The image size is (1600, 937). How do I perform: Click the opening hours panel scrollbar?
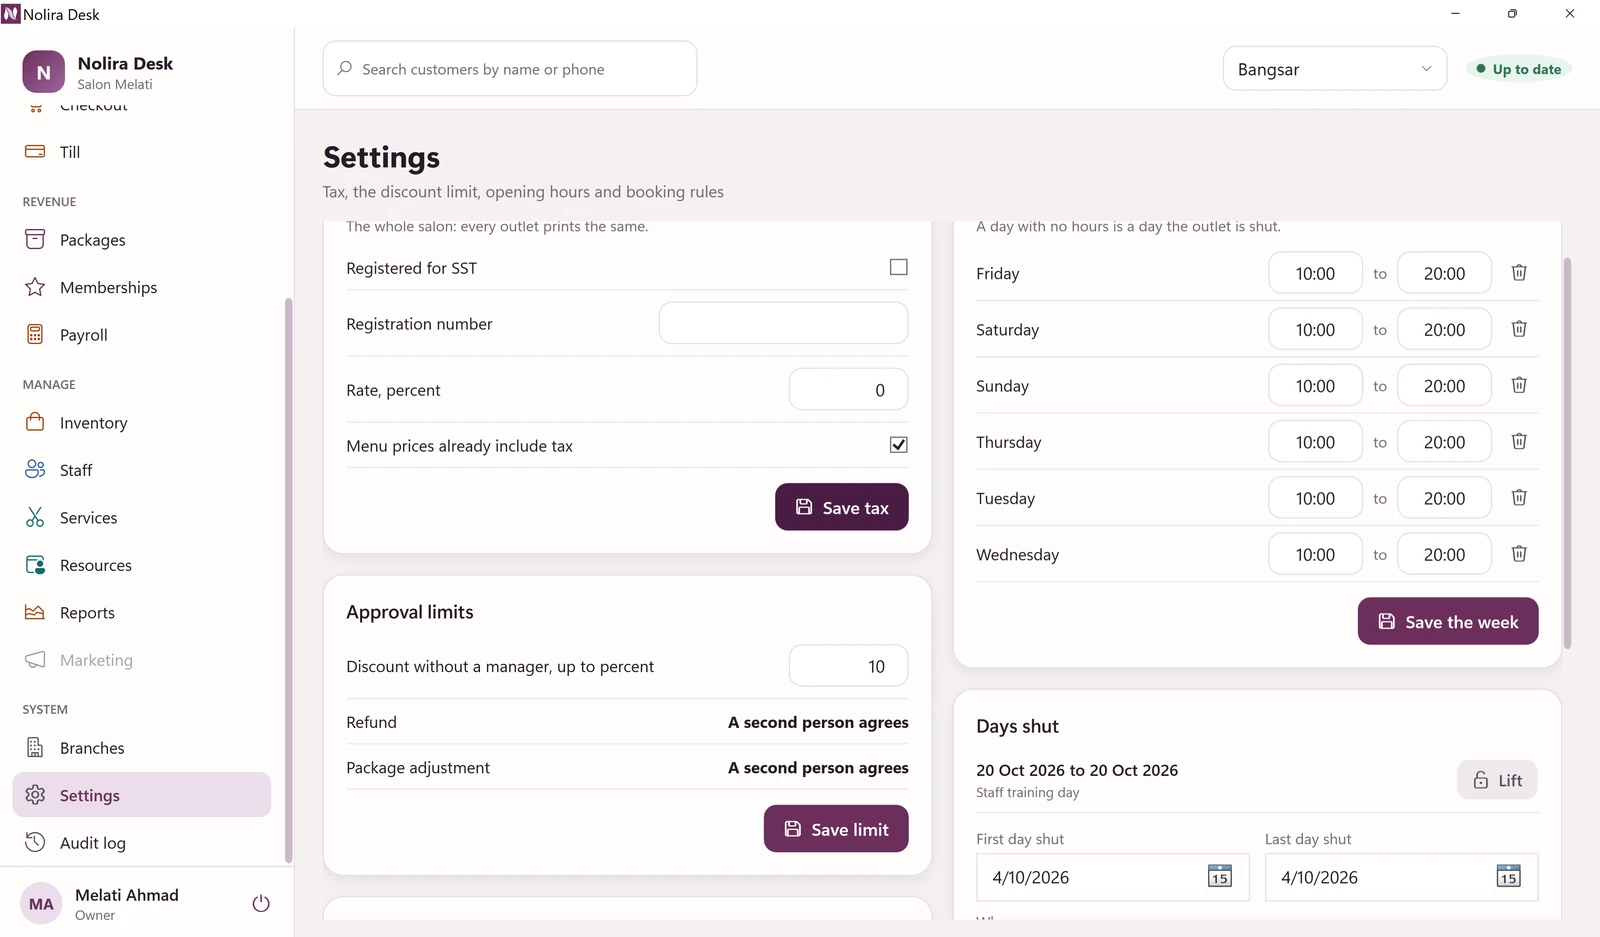point(1567,453)
